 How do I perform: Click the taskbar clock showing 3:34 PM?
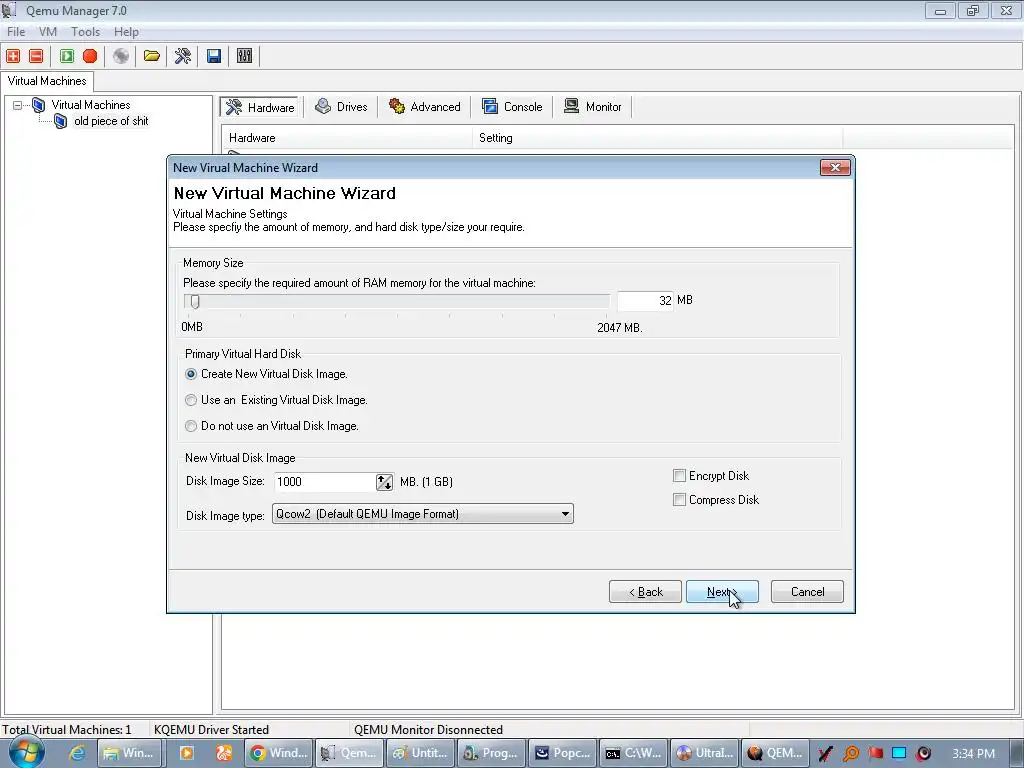tap(973, 753)
